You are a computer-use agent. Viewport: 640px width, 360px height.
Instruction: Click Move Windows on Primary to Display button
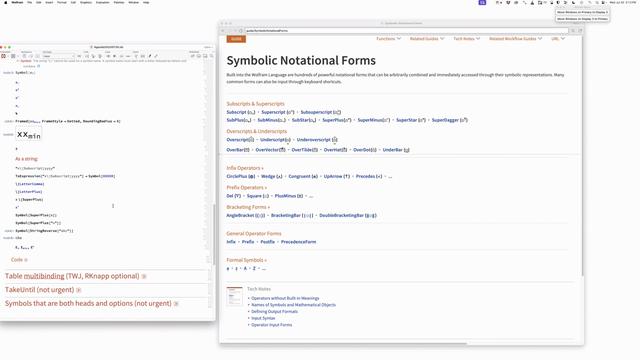point(582,12)
